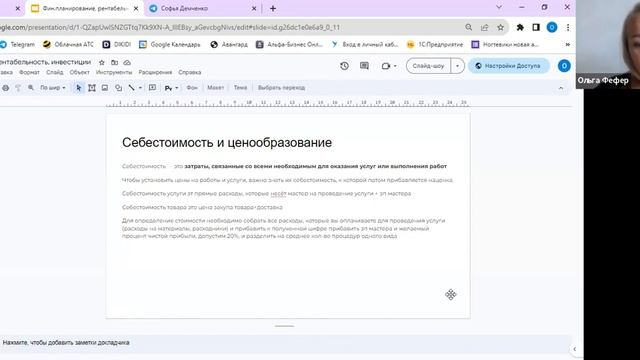Click Выбрать переход transition button
This screenshot has height=360, width=640.
point(281,88)
